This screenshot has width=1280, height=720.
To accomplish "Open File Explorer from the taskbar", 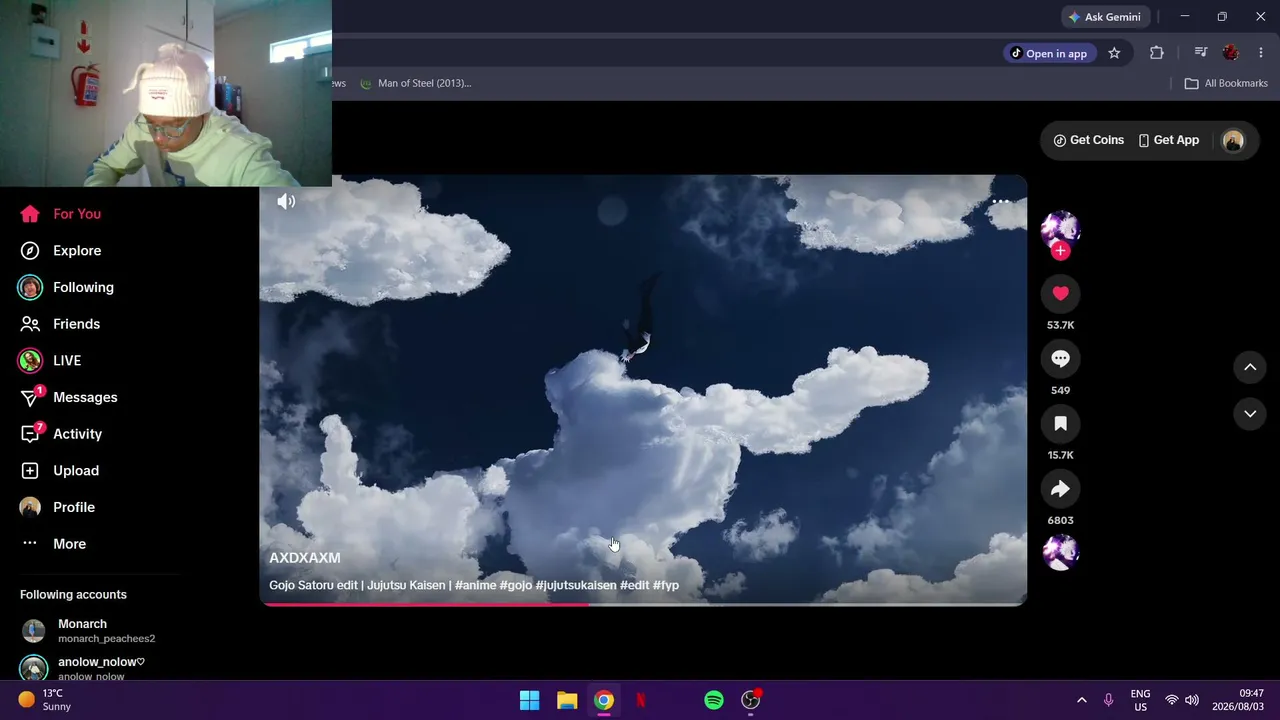I will (x=567, y=700).
